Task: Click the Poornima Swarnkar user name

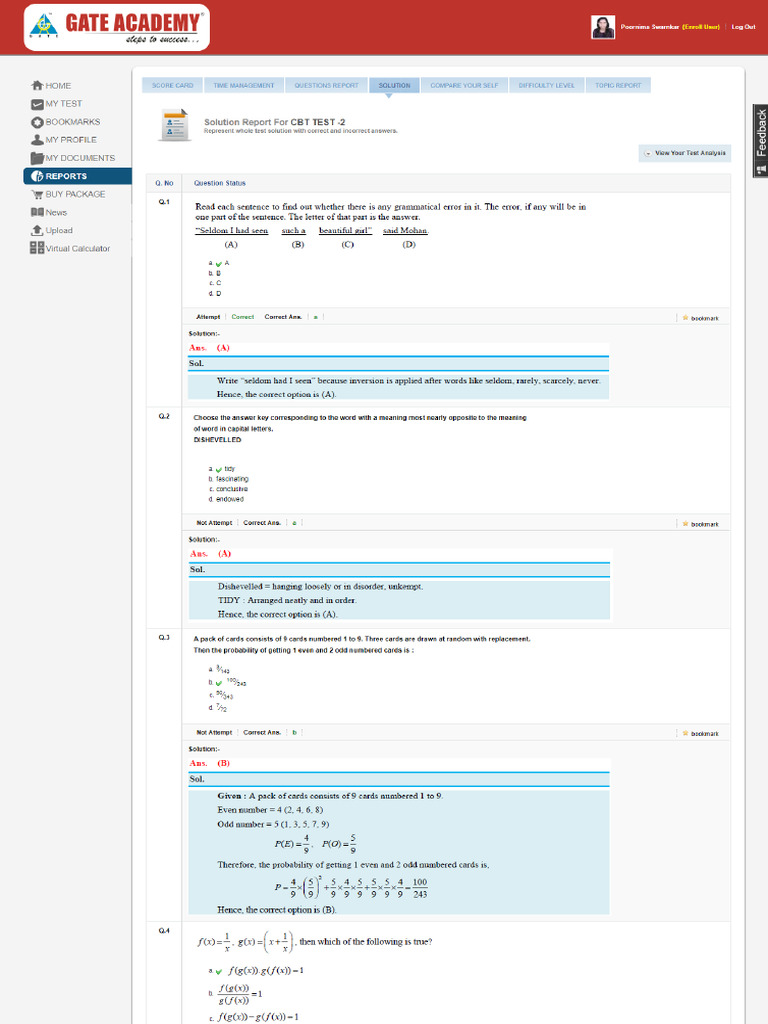Action: pos(650,27)
